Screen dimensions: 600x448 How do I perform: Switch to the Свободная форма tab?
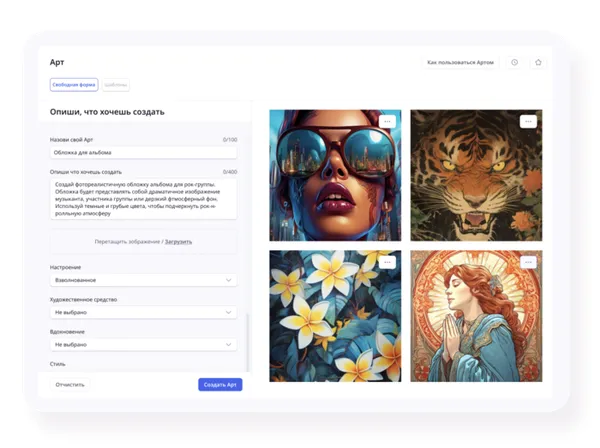tap(74, 85)
